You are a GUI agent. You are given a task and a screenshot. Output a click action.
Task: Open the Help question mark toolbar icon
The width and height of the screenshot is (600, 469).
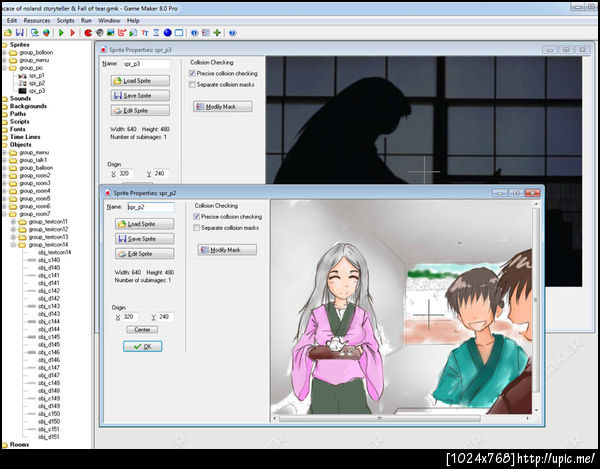[x=232, y=33]
